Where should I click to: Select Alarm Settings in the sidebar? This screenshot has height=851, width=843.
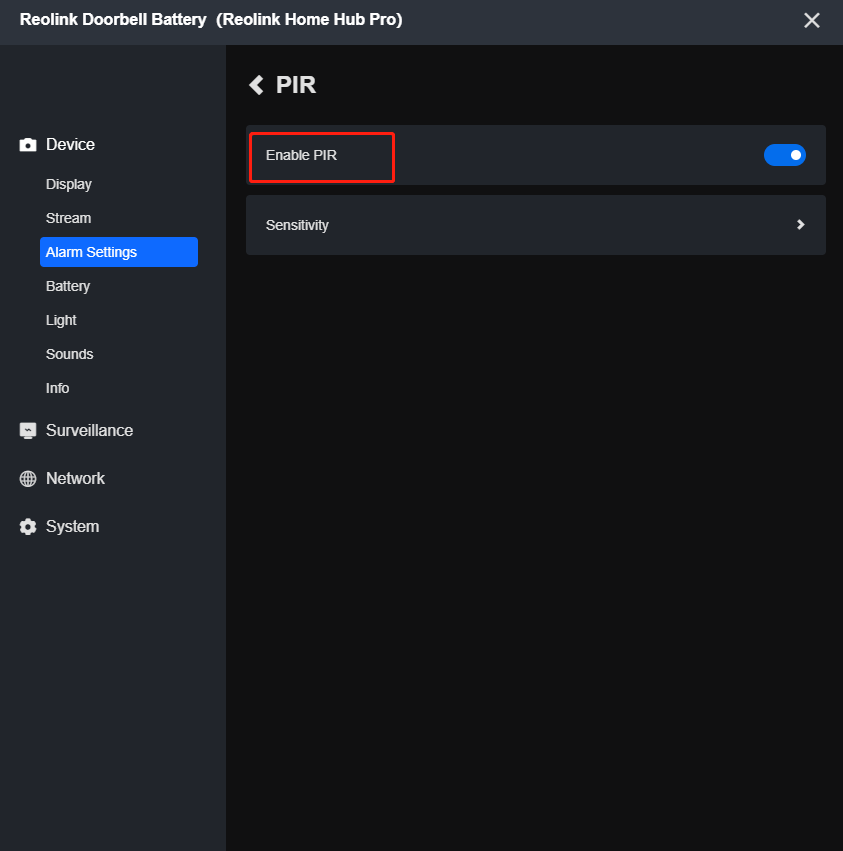click(x=119, y=252)
